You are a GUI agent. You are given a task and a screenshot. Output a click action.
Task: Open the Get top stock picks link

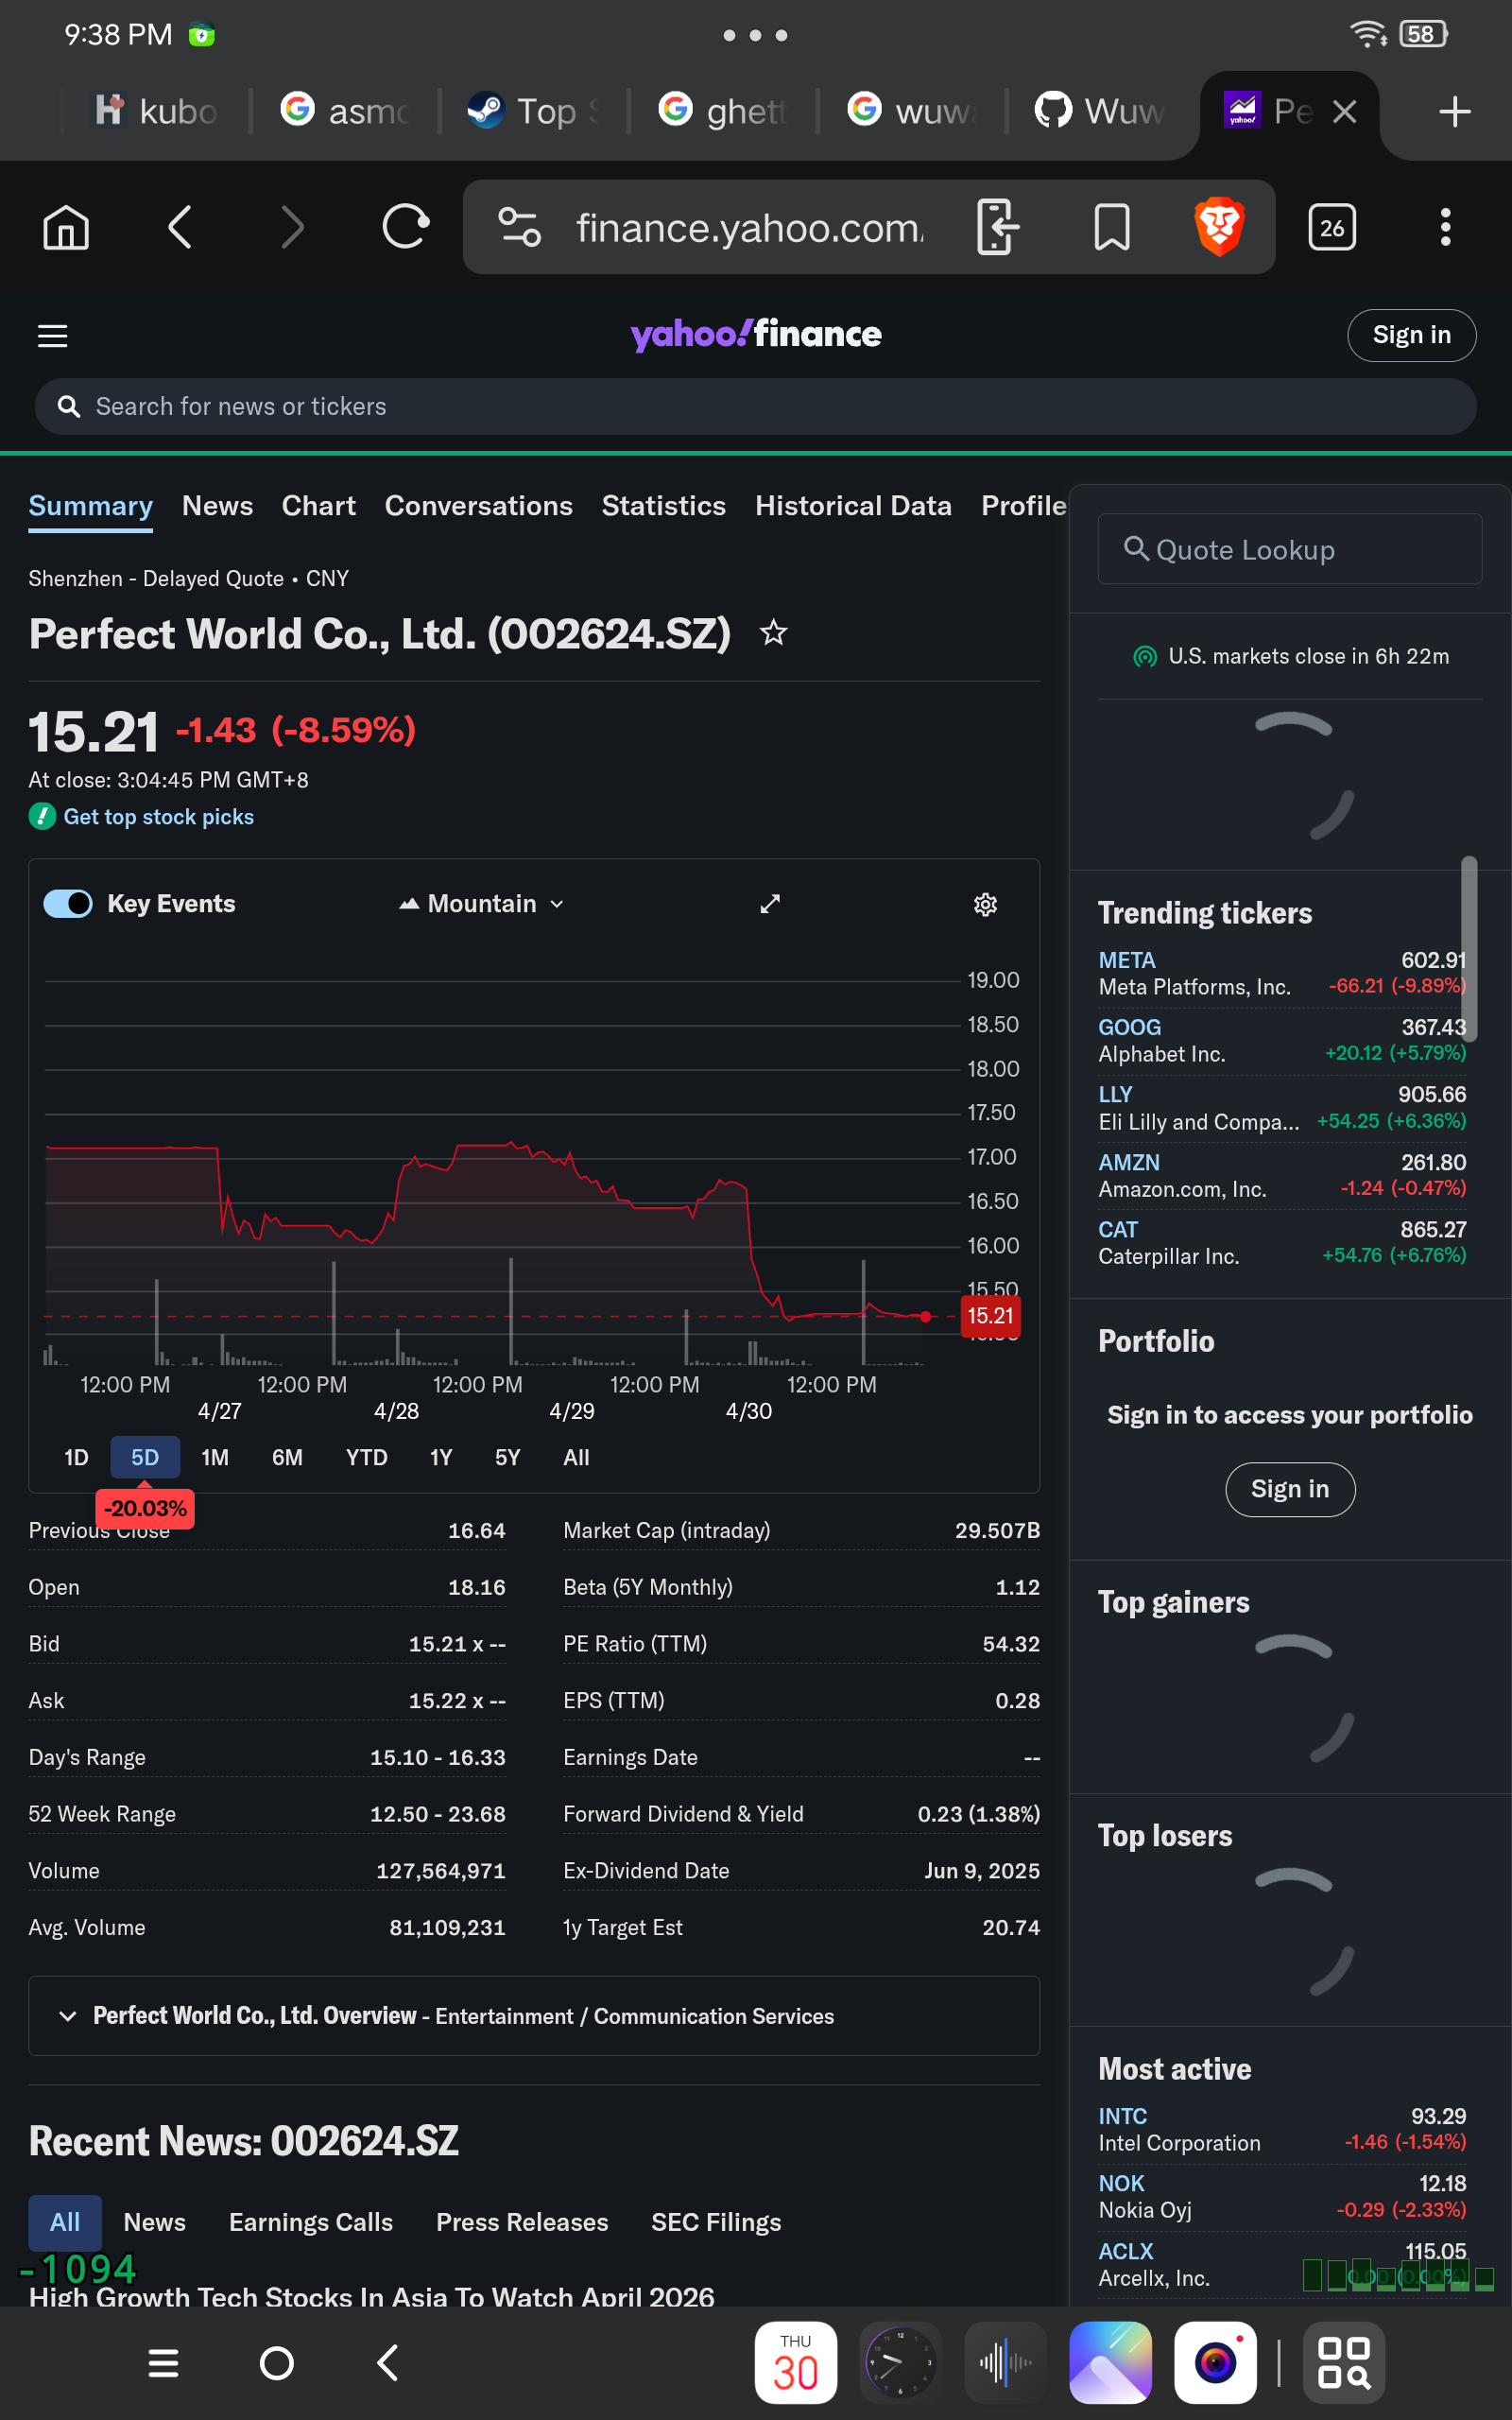click(158, 817)
